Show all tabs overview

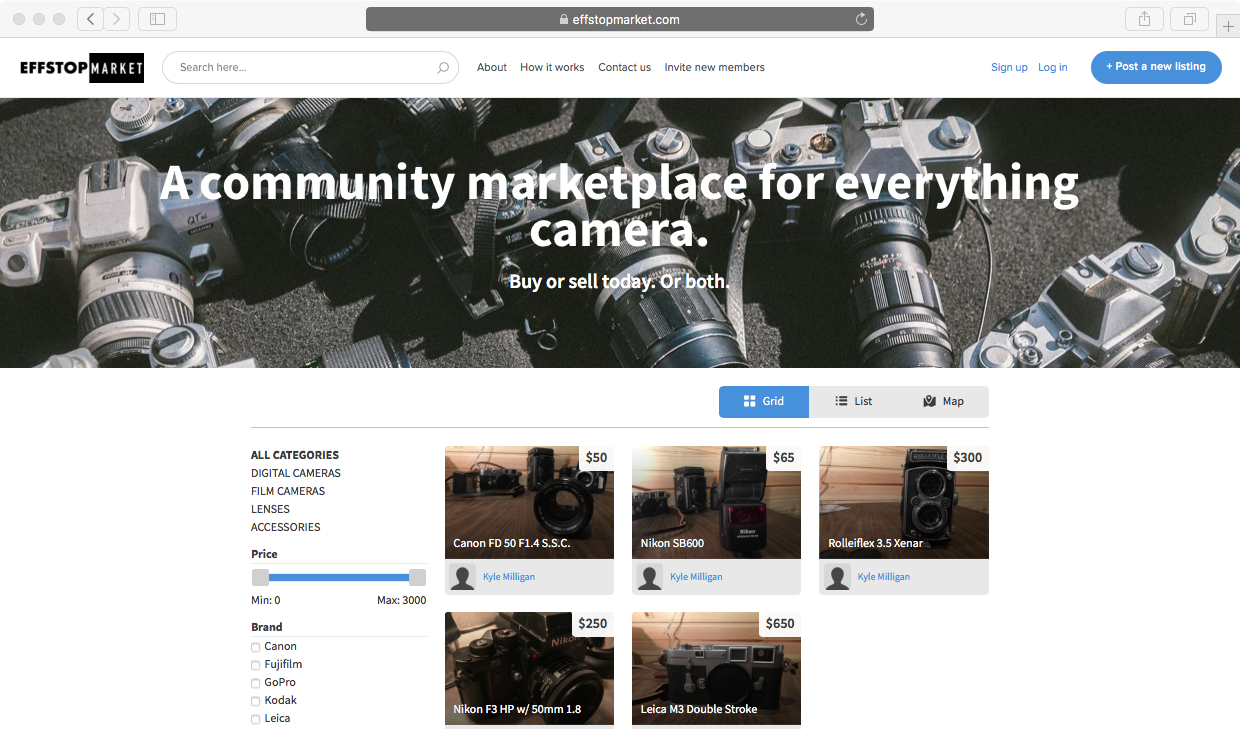pos(1190,19)
